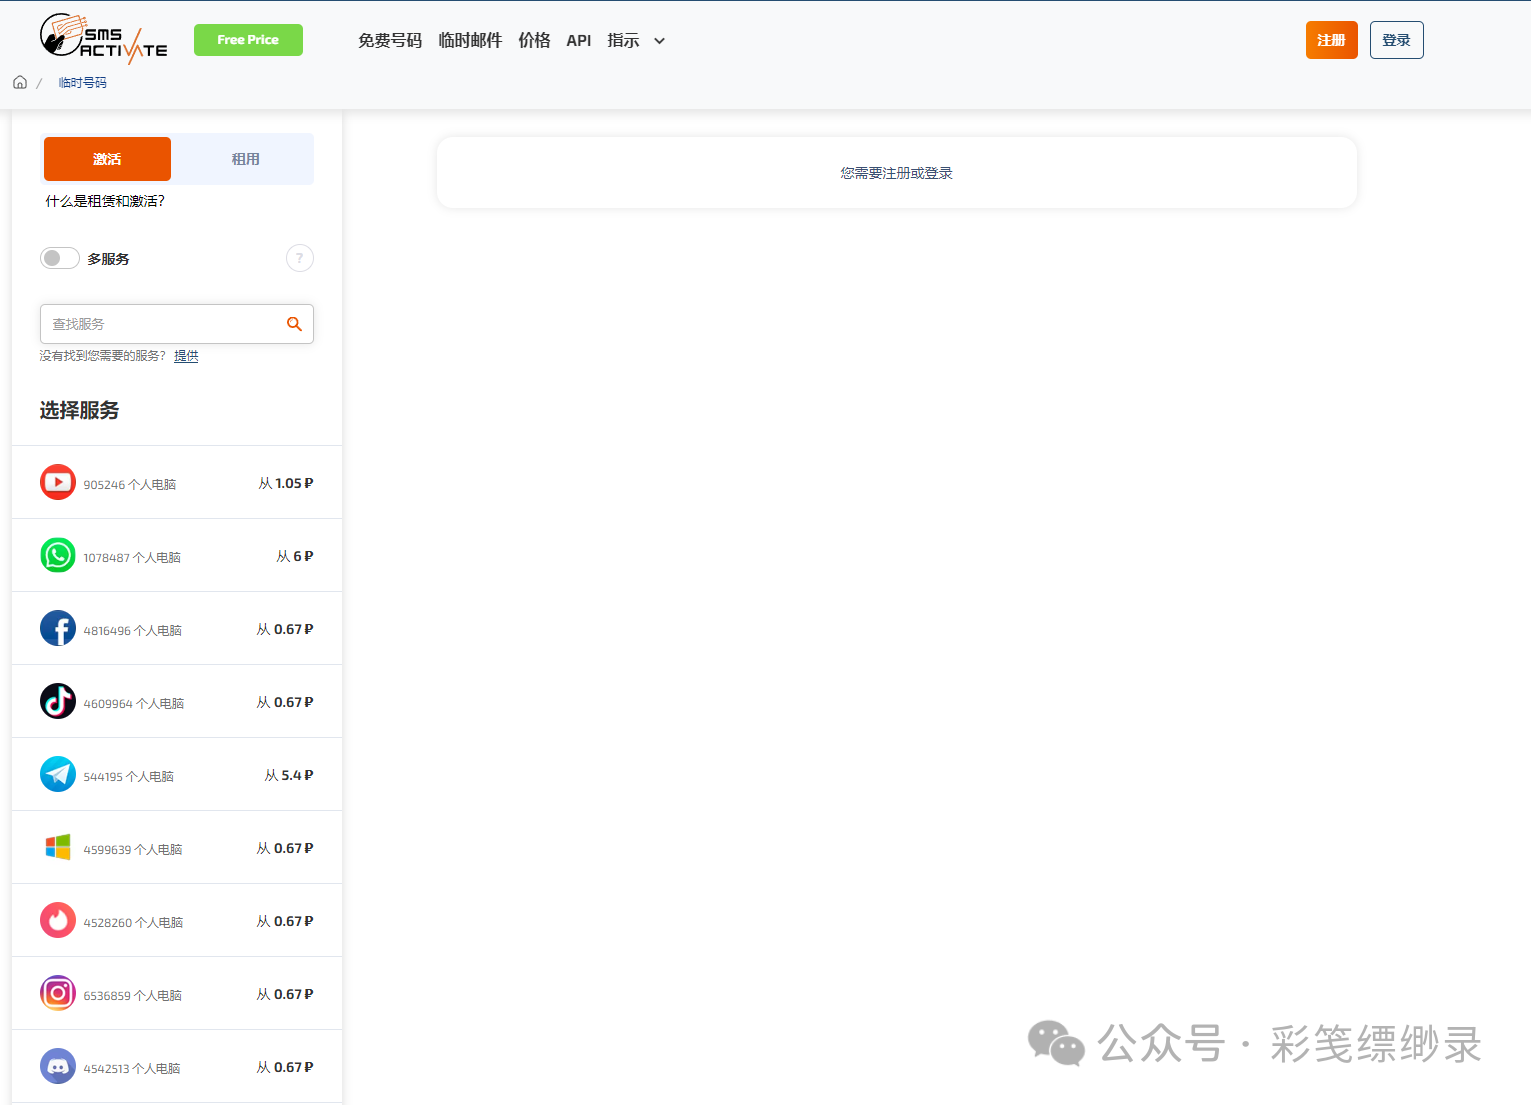The width and height of the screenshot is (1531, 1105).
Task: Open the multi-service help question mark
Action: (299, 258)
